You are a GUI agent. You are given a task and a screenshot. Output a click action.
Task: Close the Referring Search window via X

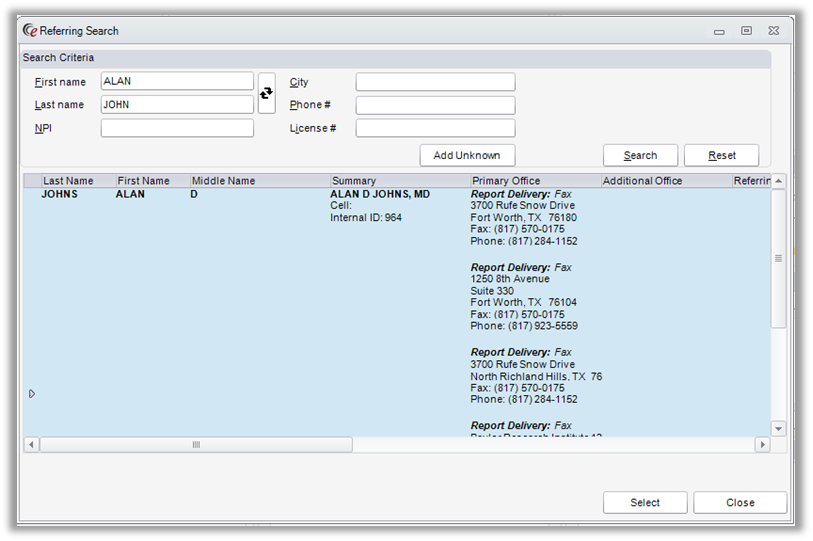click(774, 31)
